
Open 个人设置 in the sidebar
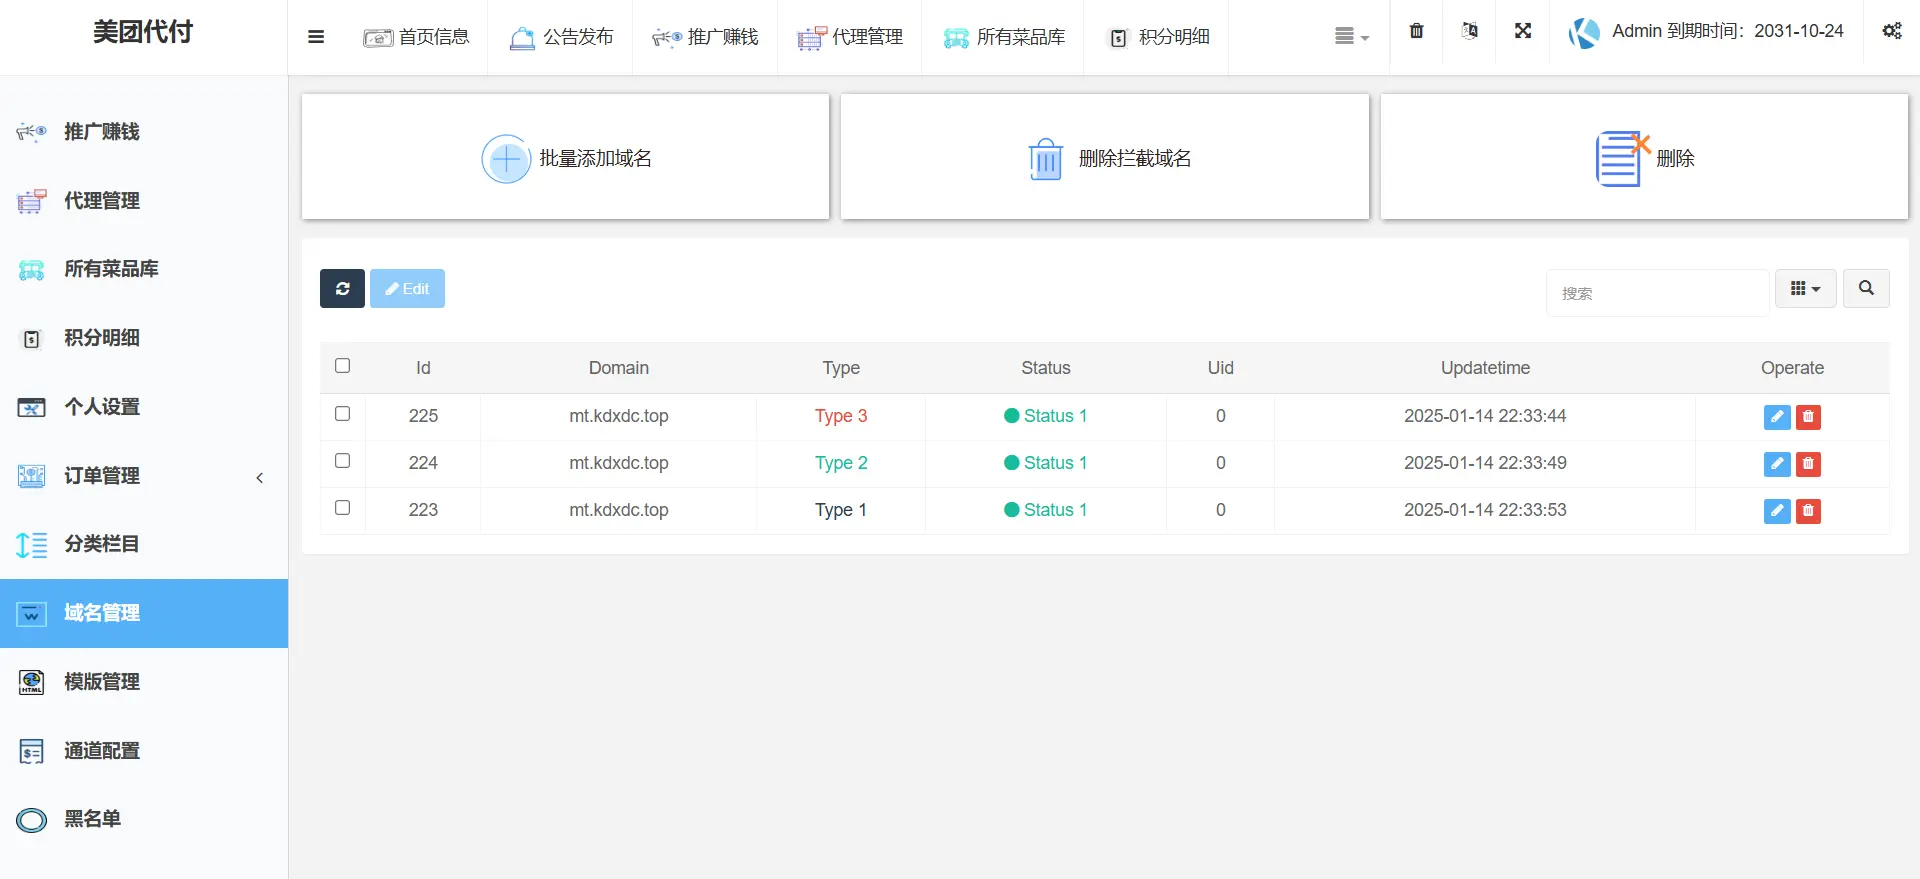click(144, 407)
